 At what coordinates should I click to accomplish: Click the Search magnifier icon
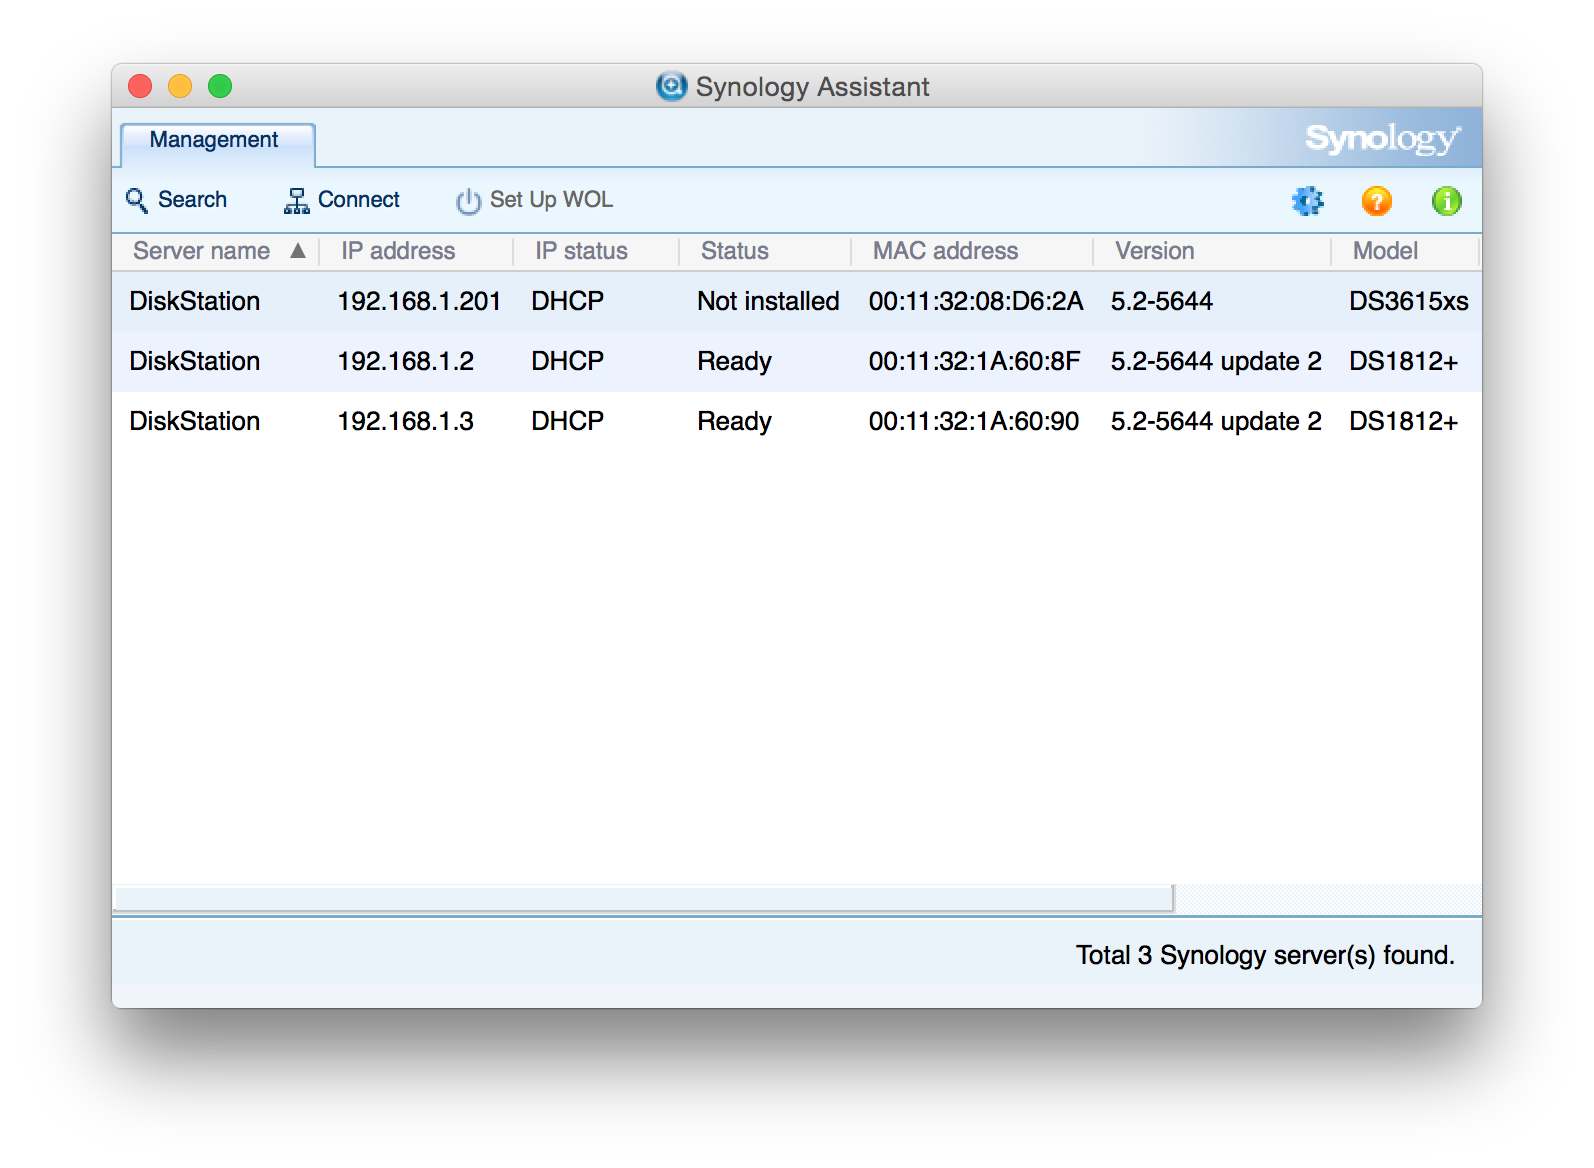137,200
